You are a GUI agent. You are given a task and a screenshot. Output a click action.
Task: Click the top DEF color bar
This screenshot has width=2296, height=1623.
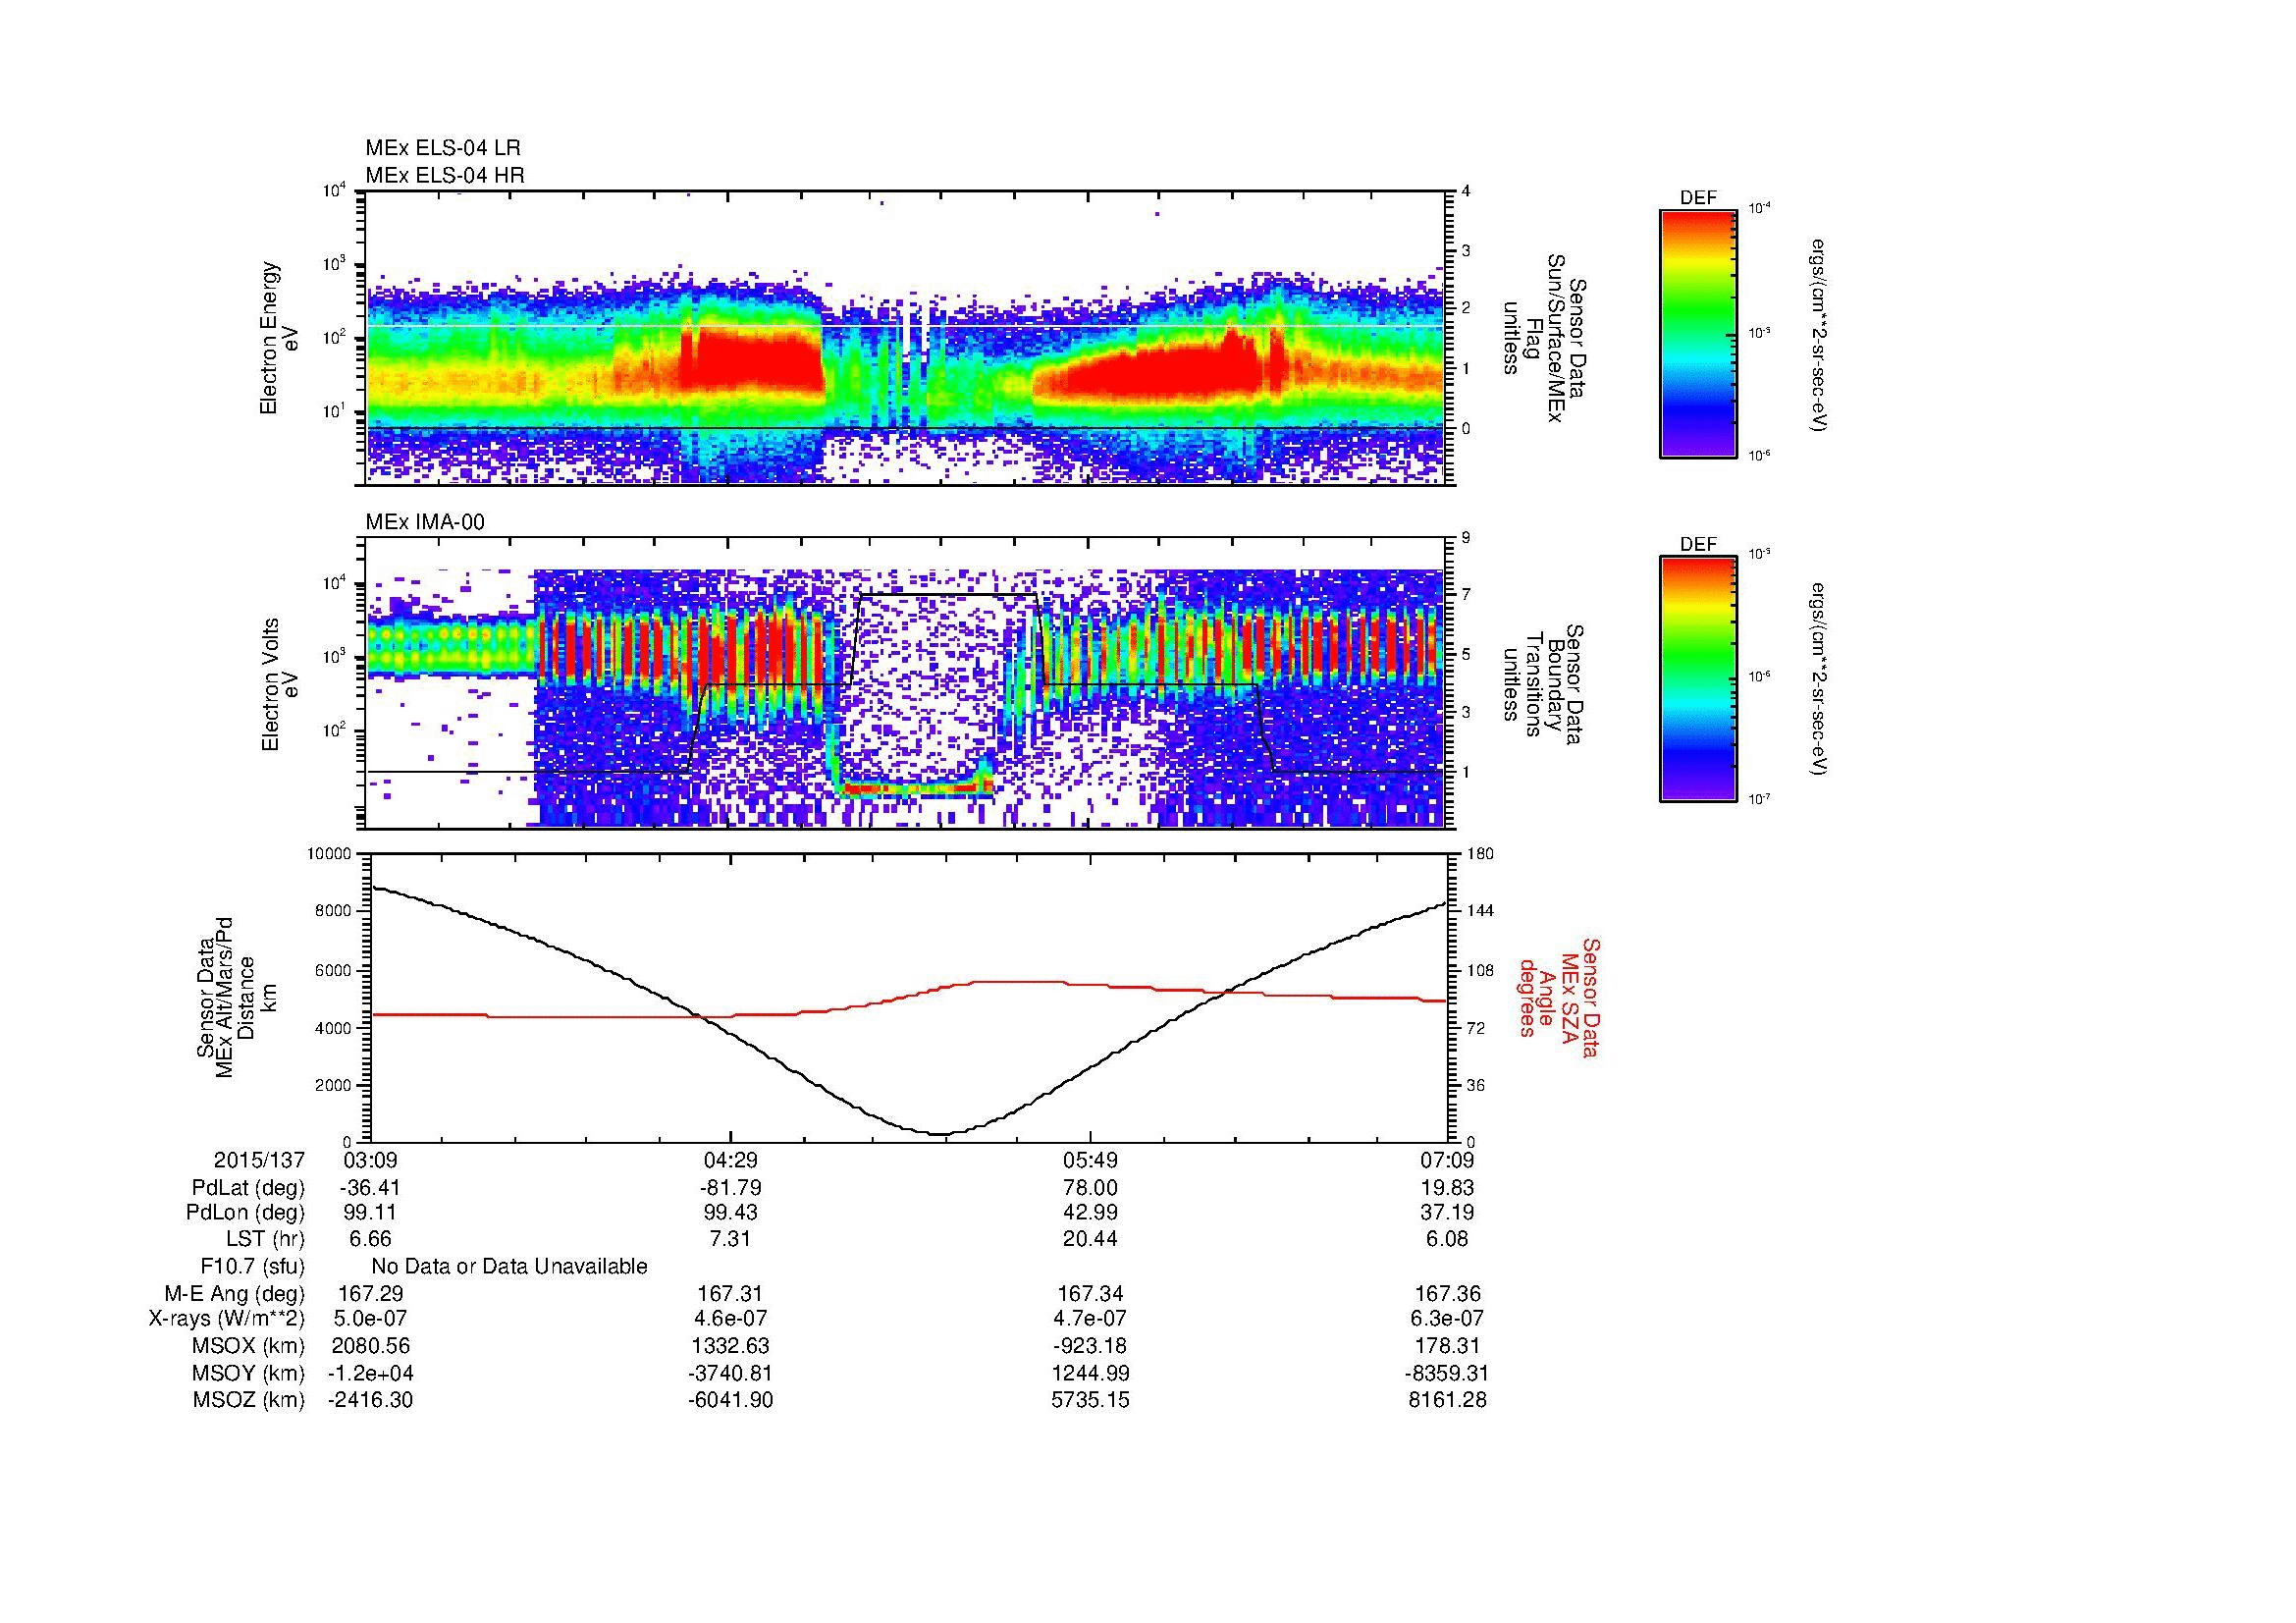(x=1697, y=333)
